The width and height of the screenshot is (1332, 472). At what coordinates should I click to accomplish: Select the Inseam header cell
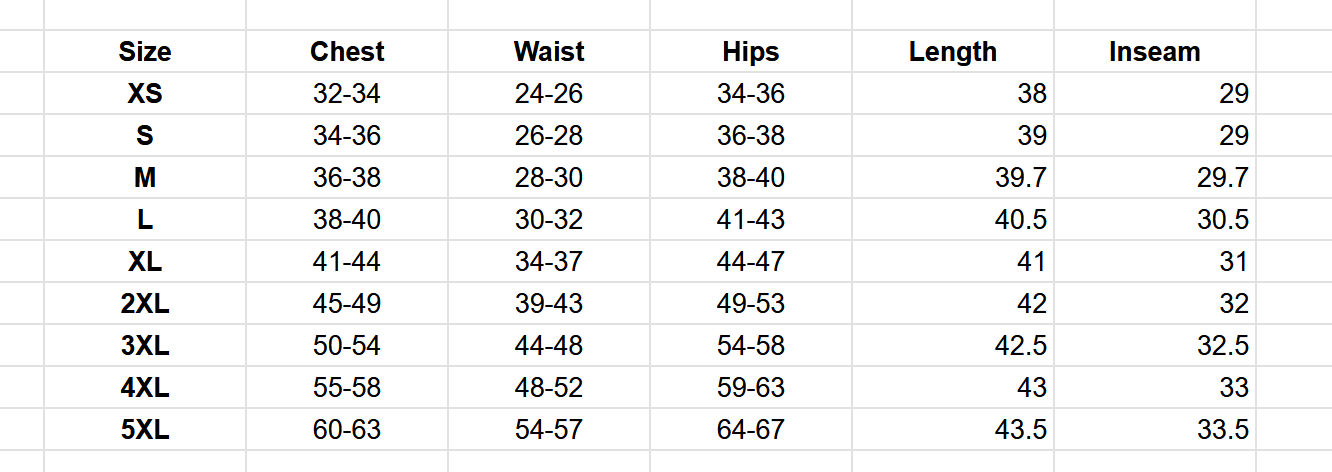[x=1155, y=52]
